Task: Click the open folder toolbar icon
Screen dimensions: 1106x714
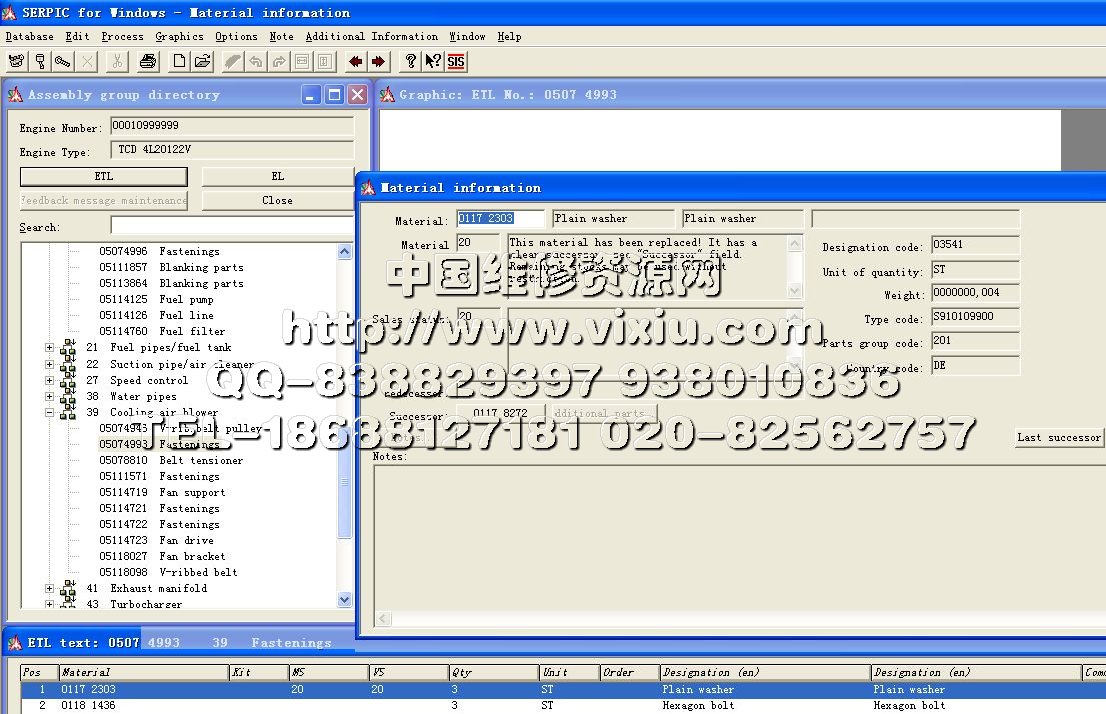Action: [x=202, y=61]
